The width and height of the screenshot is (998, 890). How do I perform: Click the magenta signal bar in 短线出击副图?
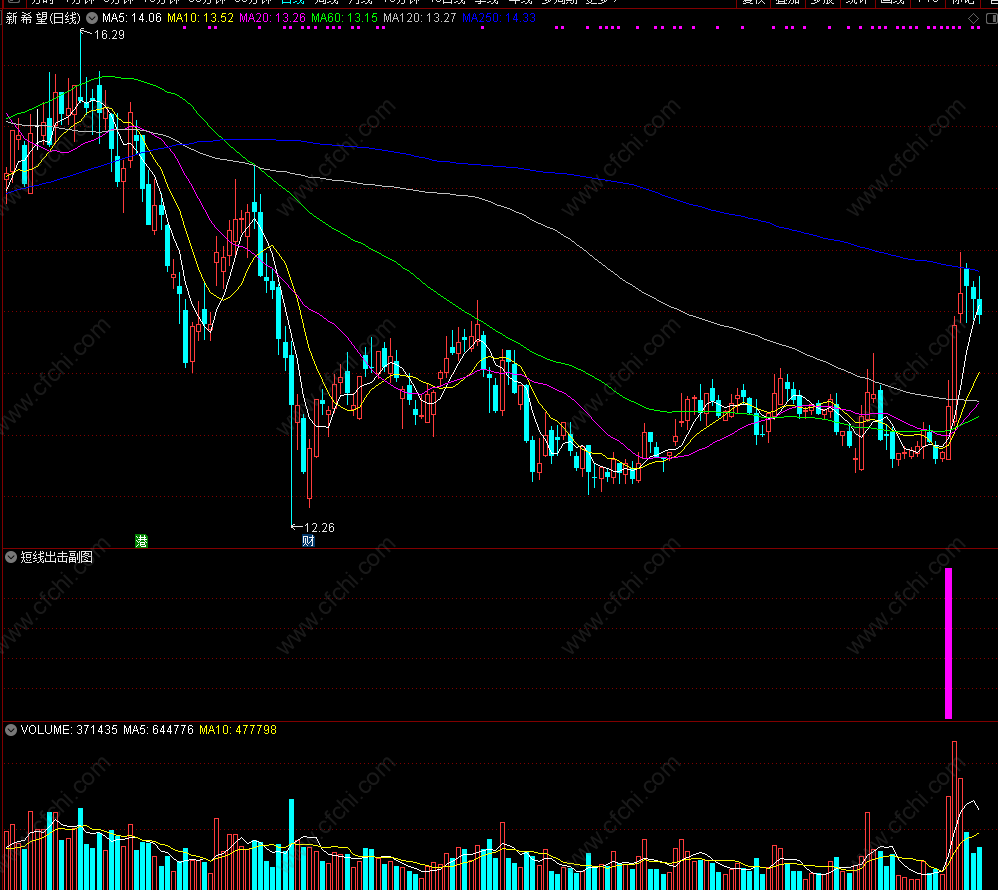[948, 644]
